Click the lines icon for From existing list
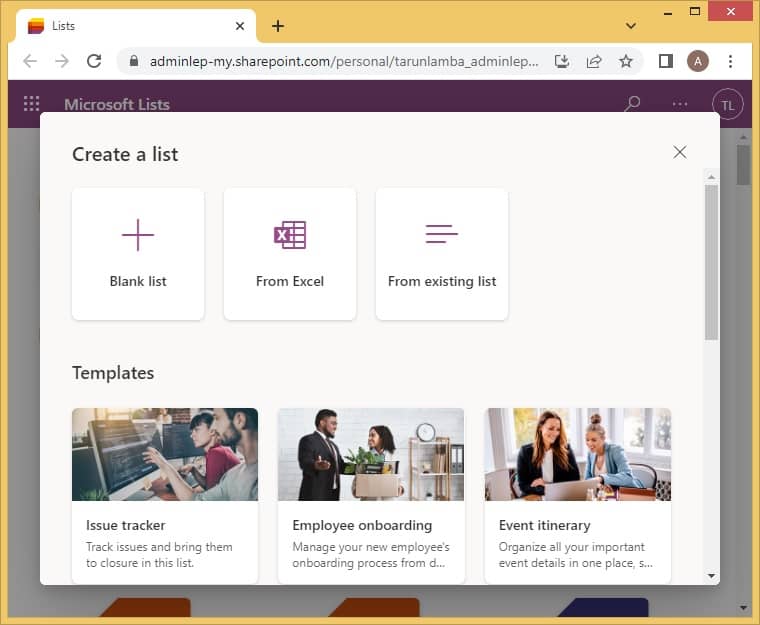 coord(442,234)
